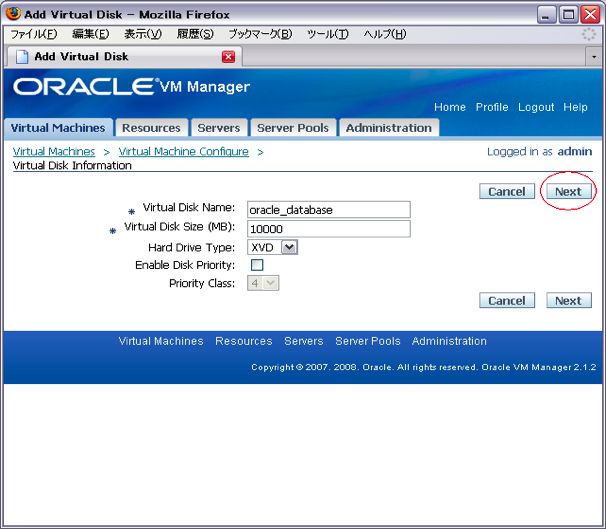Click the page icon on the browser tab

tap(22, 57)
